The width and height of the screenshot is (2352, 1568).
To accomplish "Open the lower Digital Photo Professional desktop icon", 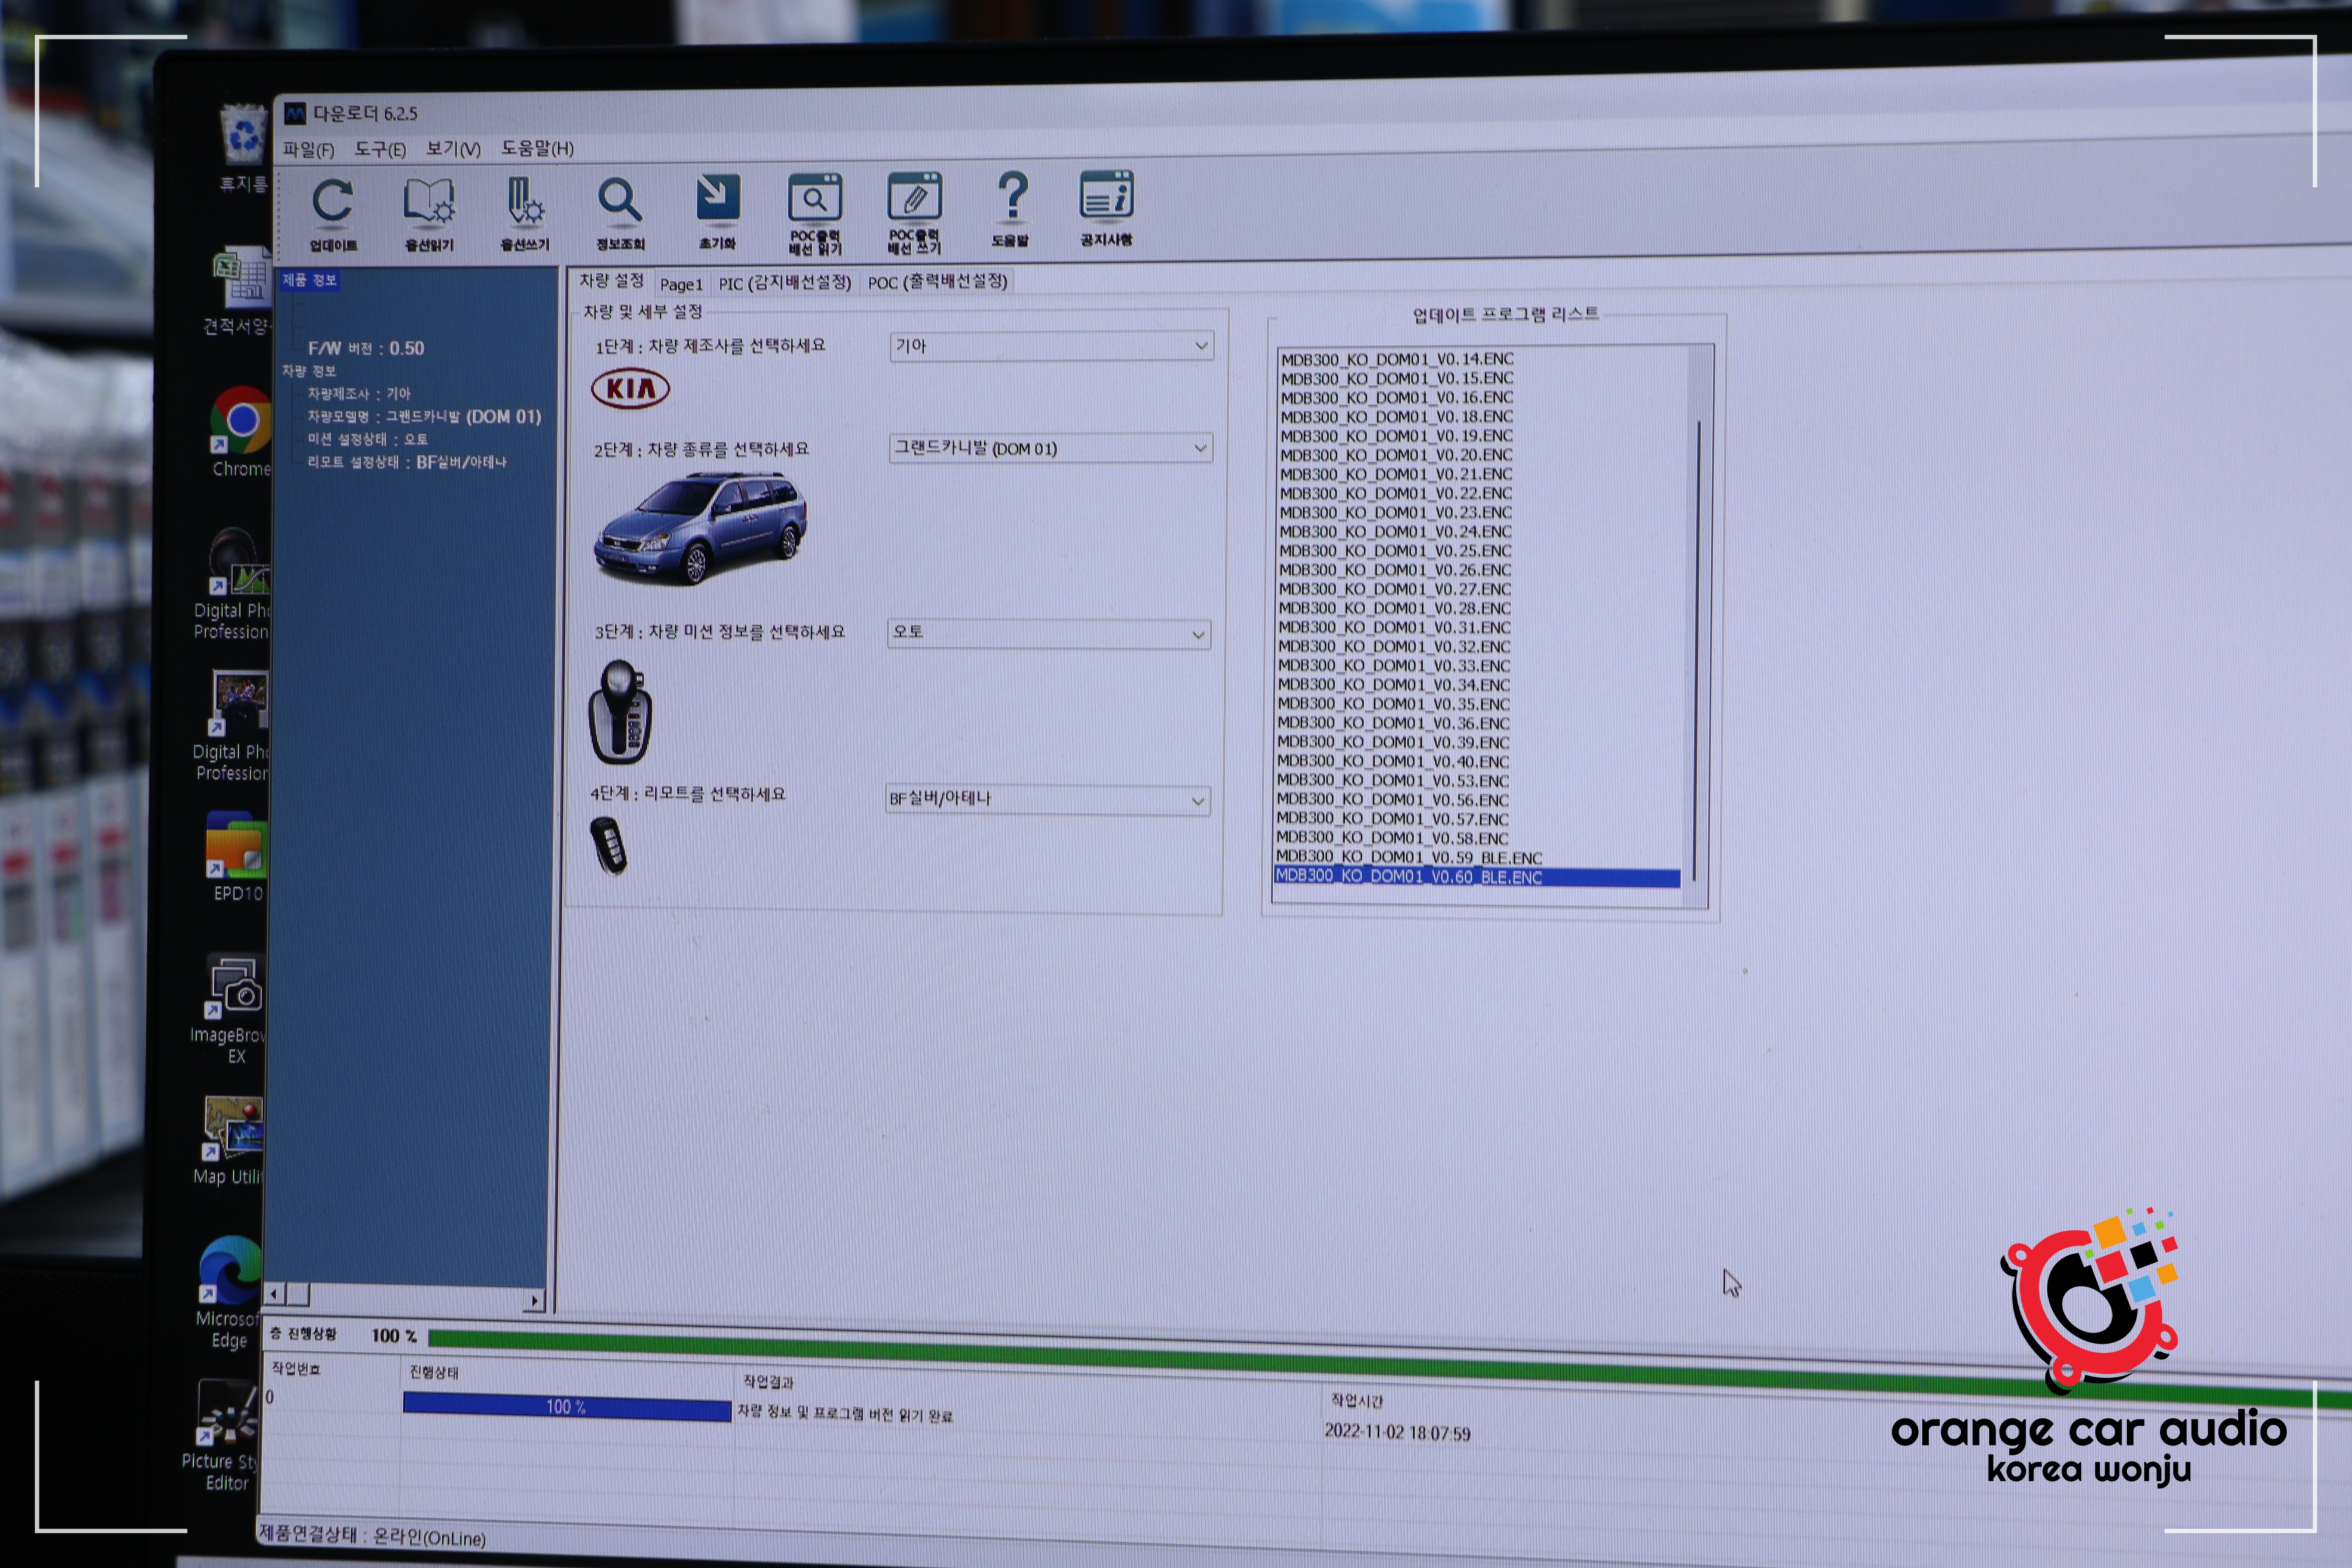I will (233, 725).
